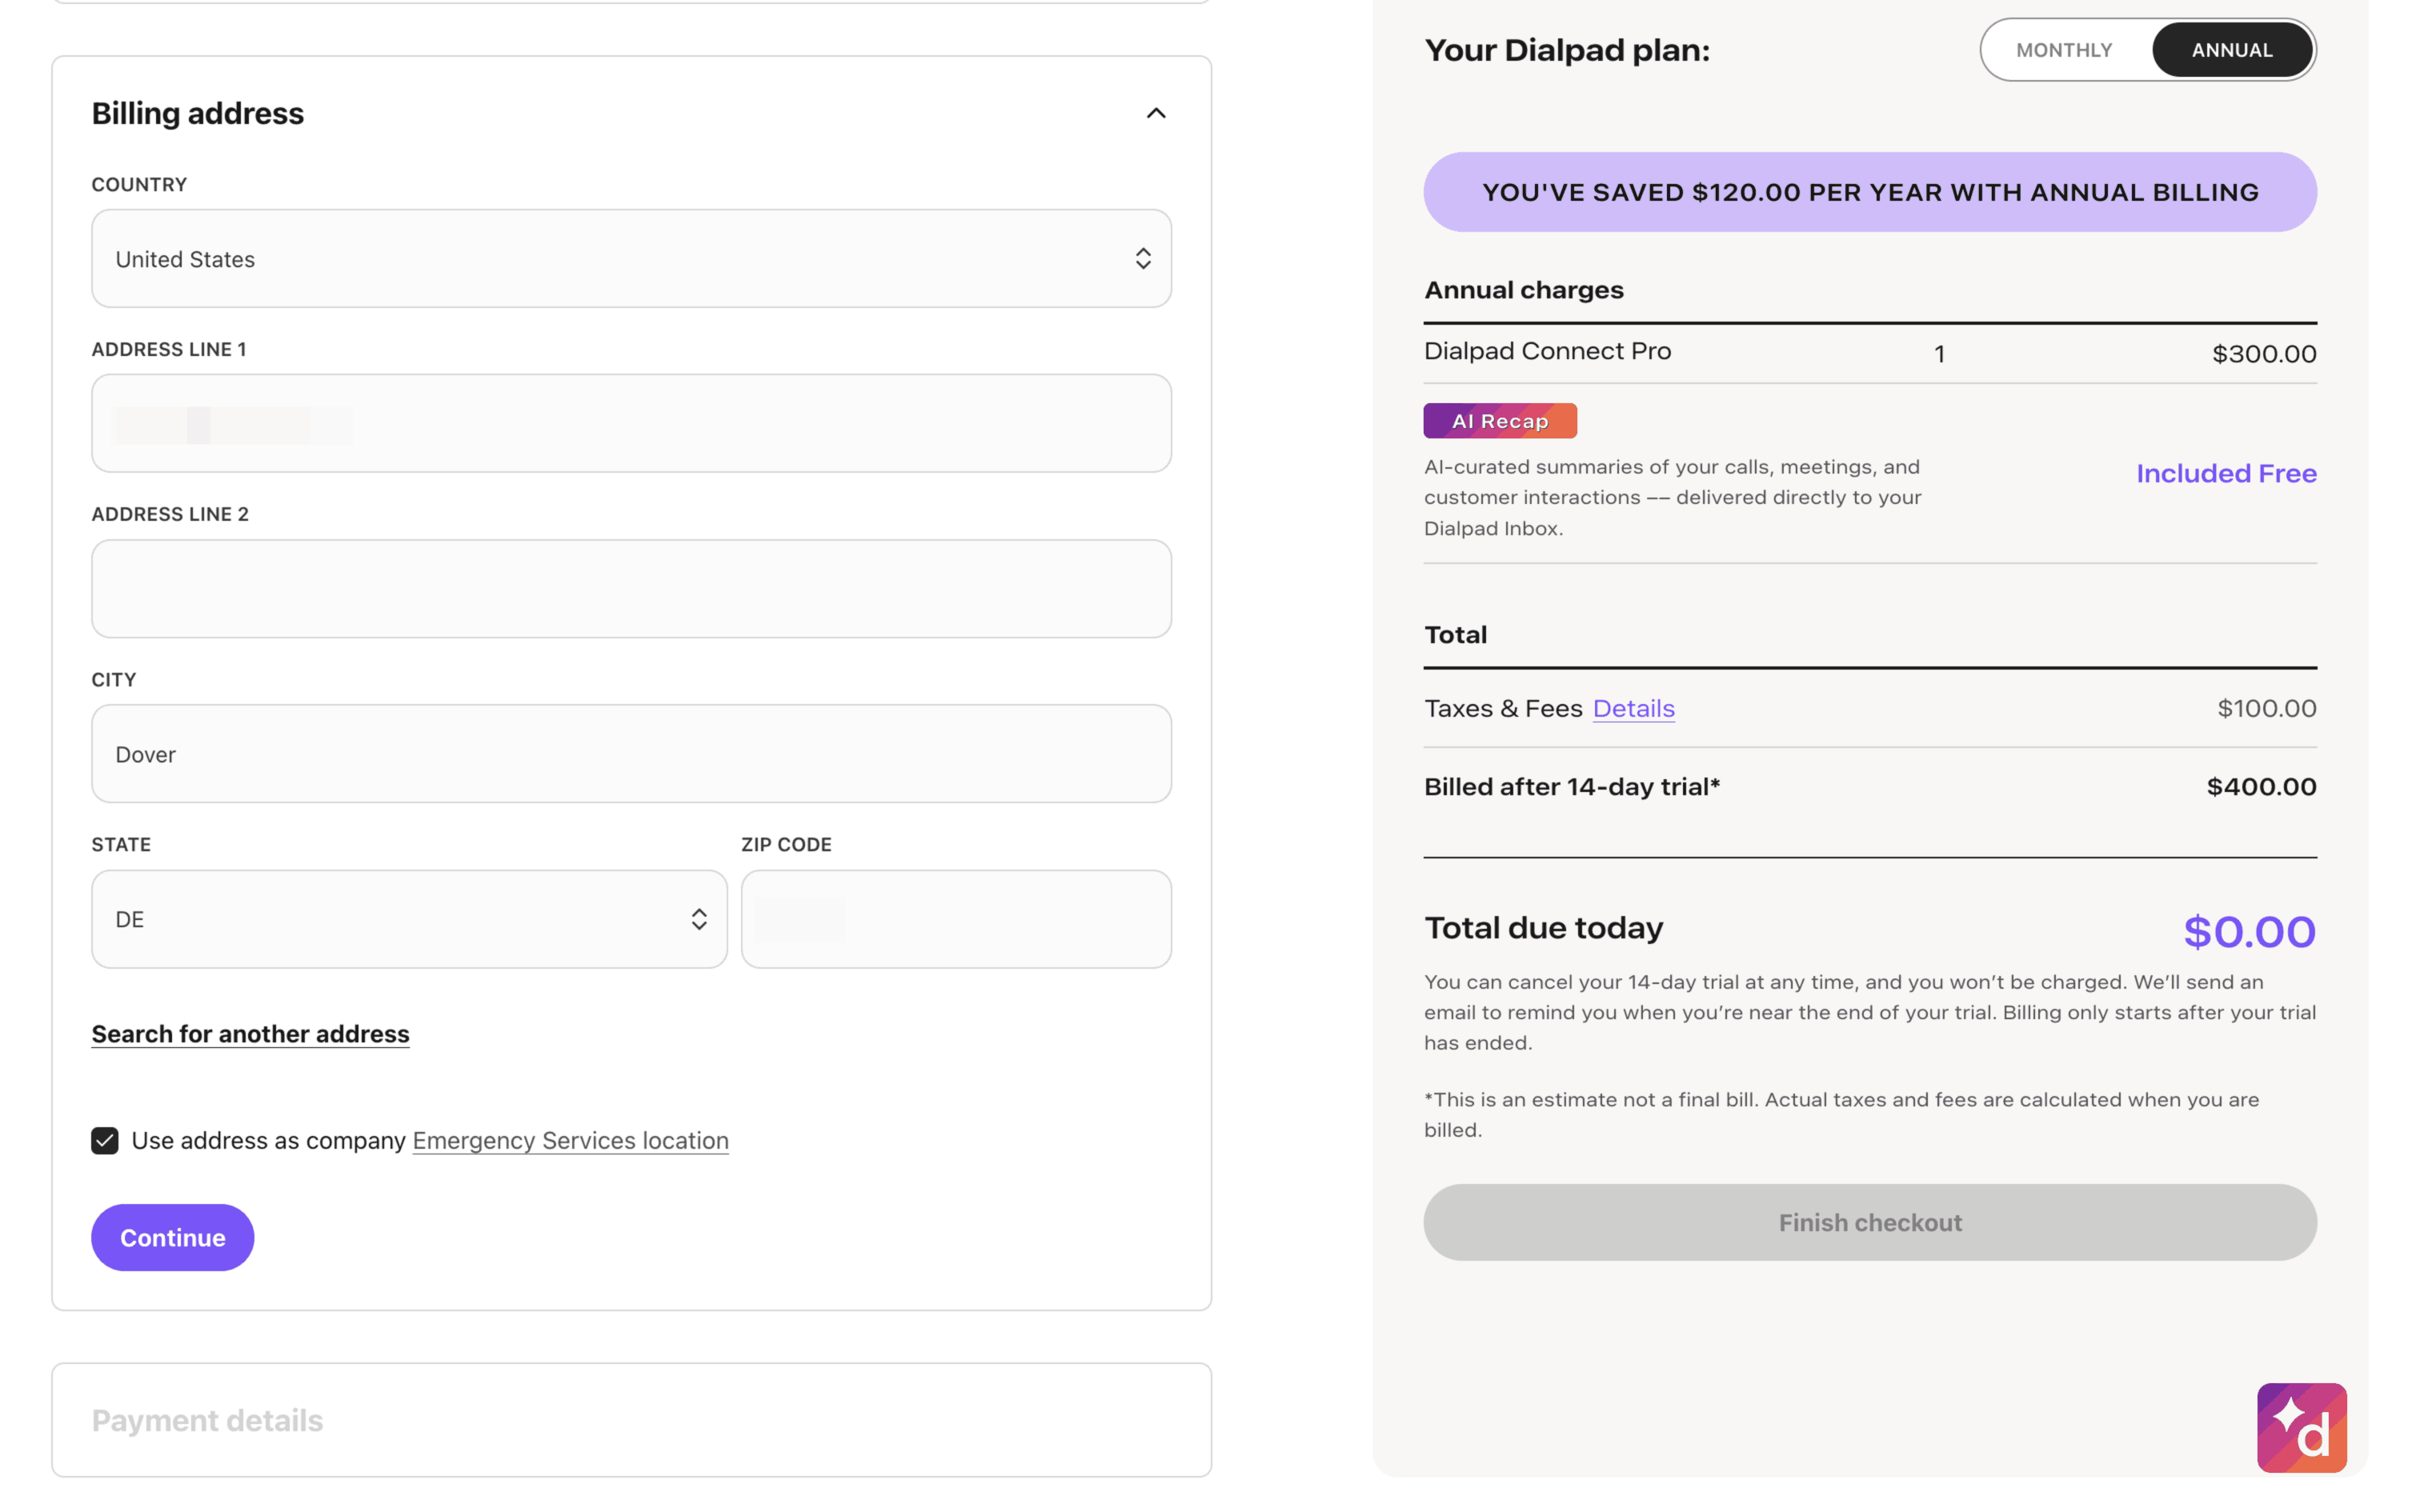Collapse the Billing address section chevron

(x=1155, y=113)
